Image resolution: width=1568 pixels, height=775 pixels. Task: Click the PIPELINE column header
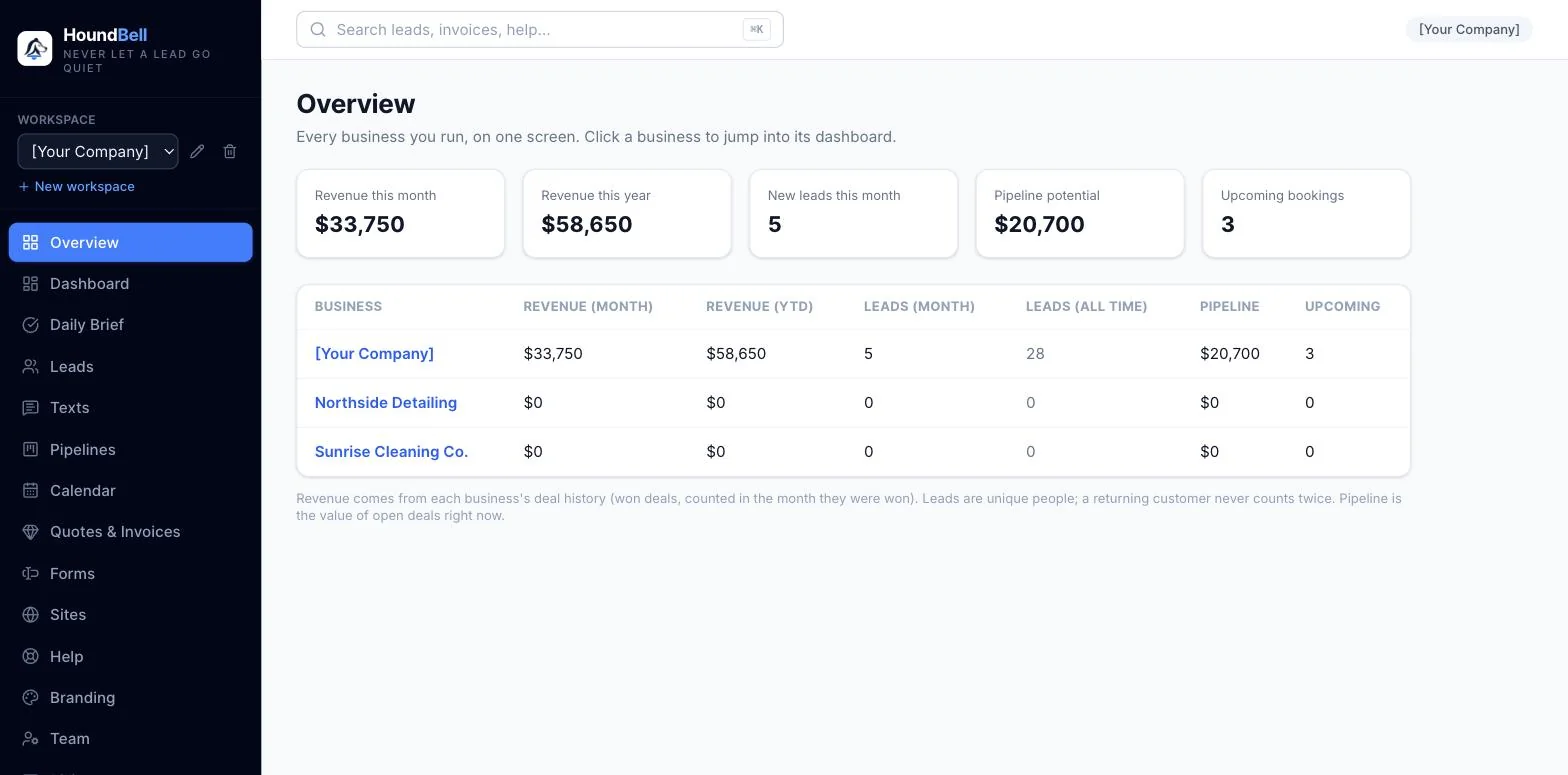(1230, 306)
